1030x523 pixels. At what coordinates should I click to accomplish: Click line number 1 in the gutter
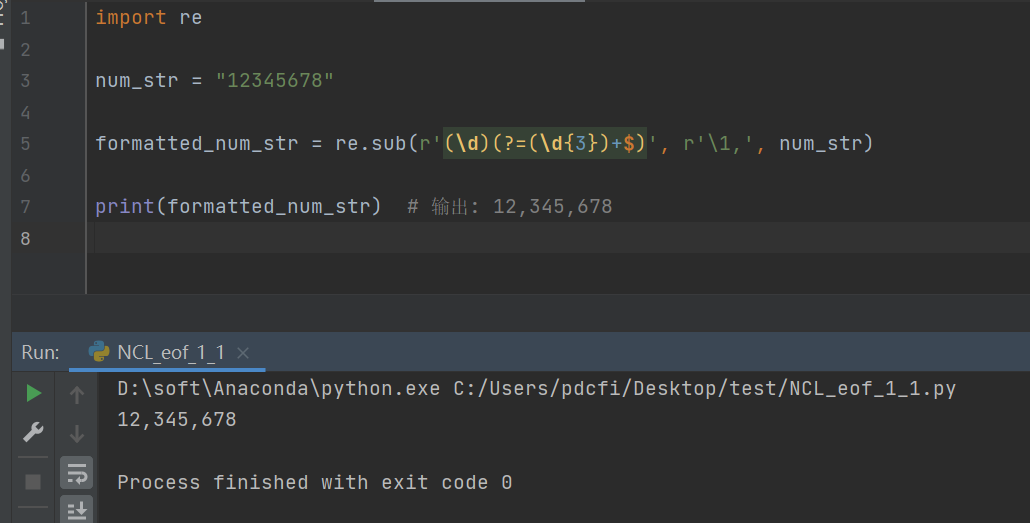click(25, 18)
